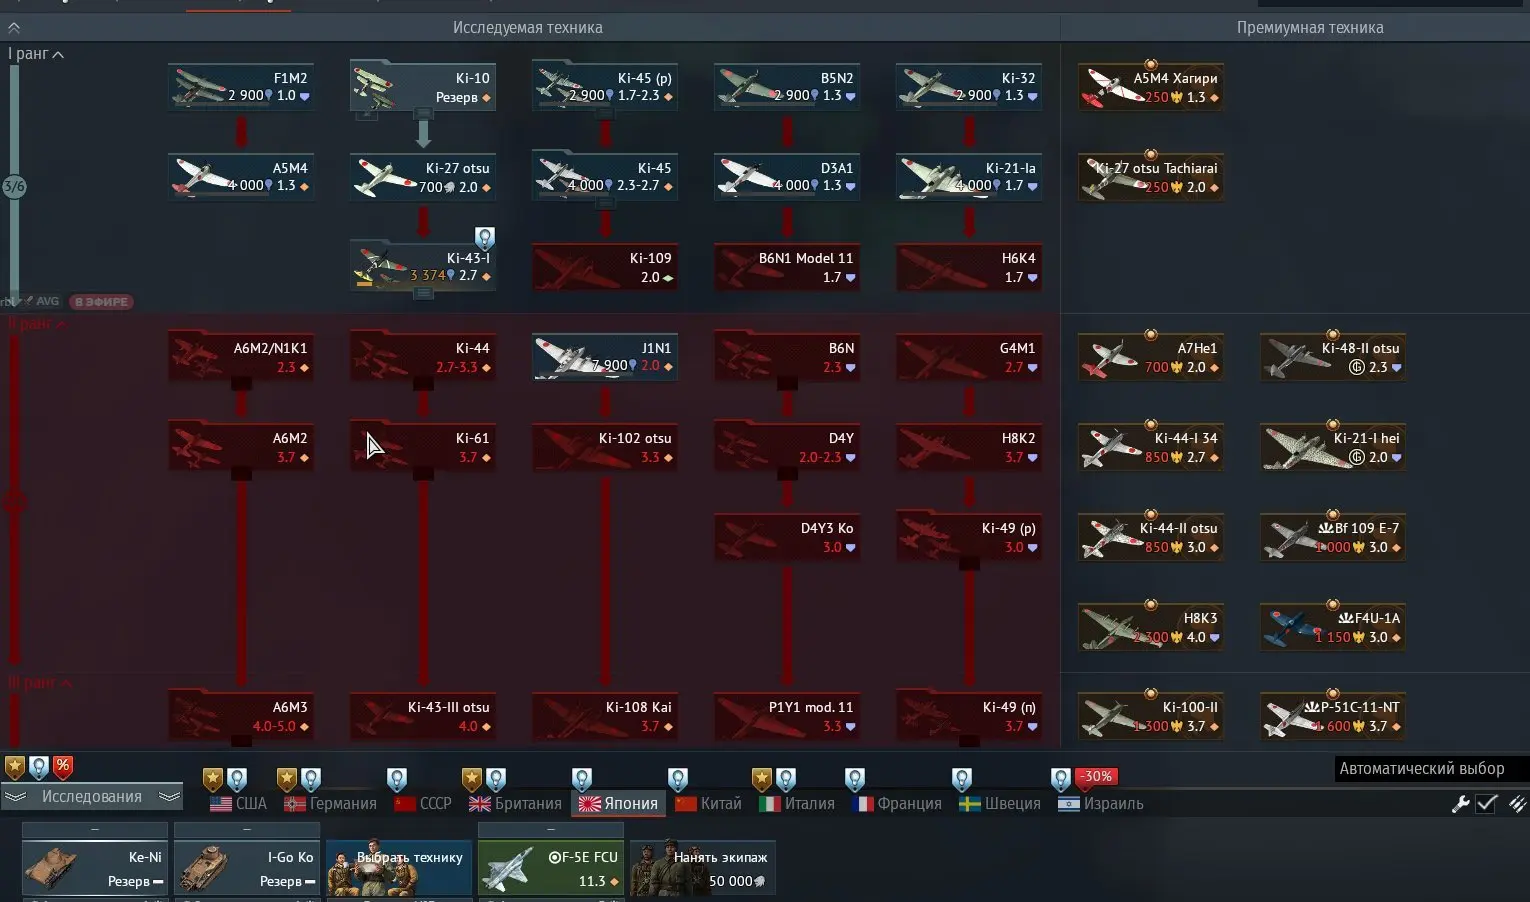
Task: Click the research bulb badge on Ki-43-I
Action: (485, 238)
